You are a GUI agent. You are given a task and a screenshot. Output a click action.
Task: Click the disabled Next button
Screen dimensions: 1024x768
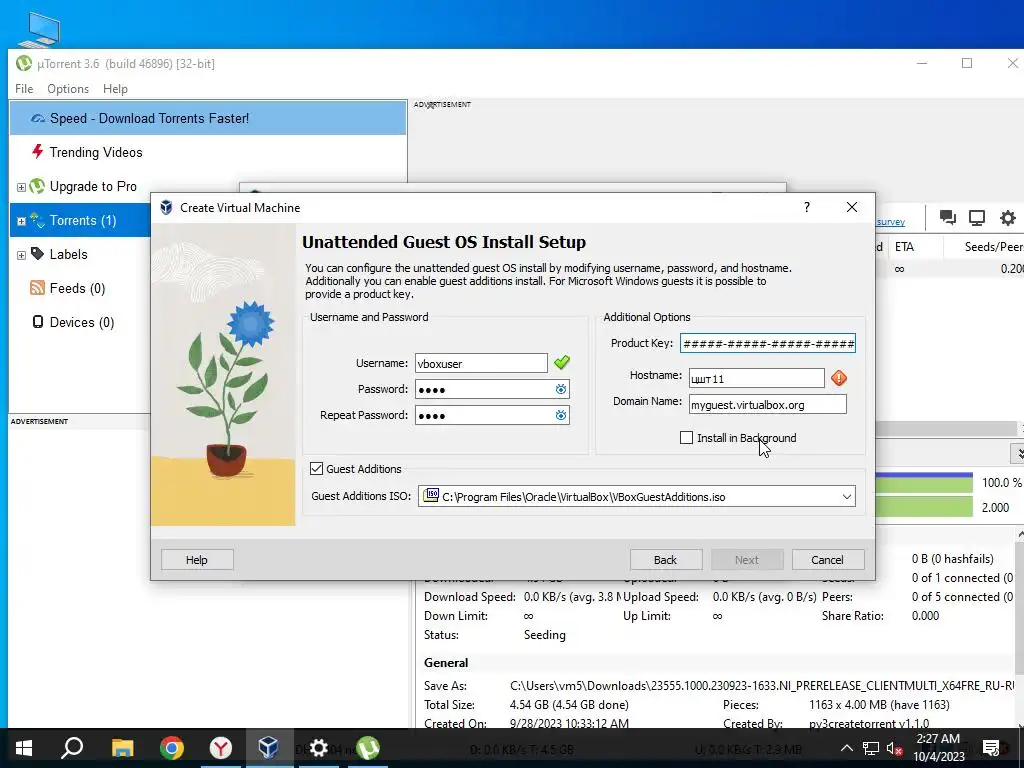coord(747,560)
